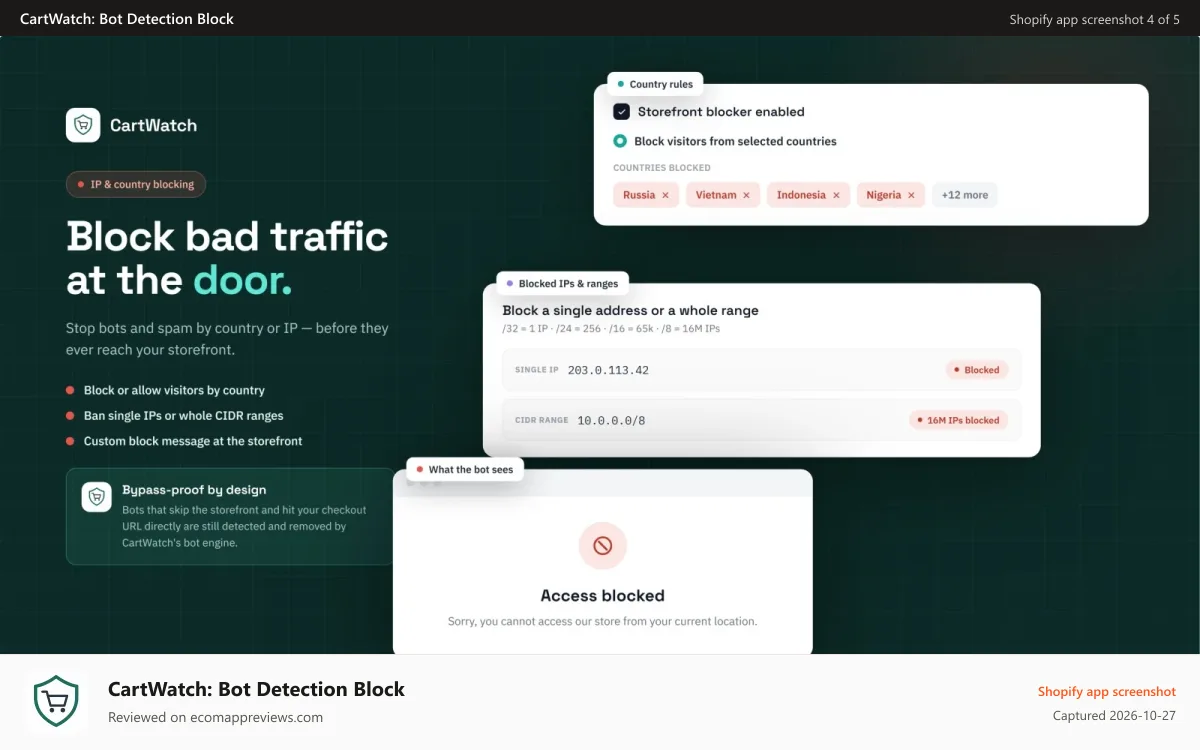Click the CartWatch: Bot Detection Block footer title
This screenshot has height=750, width=1200.
[256, 689]
